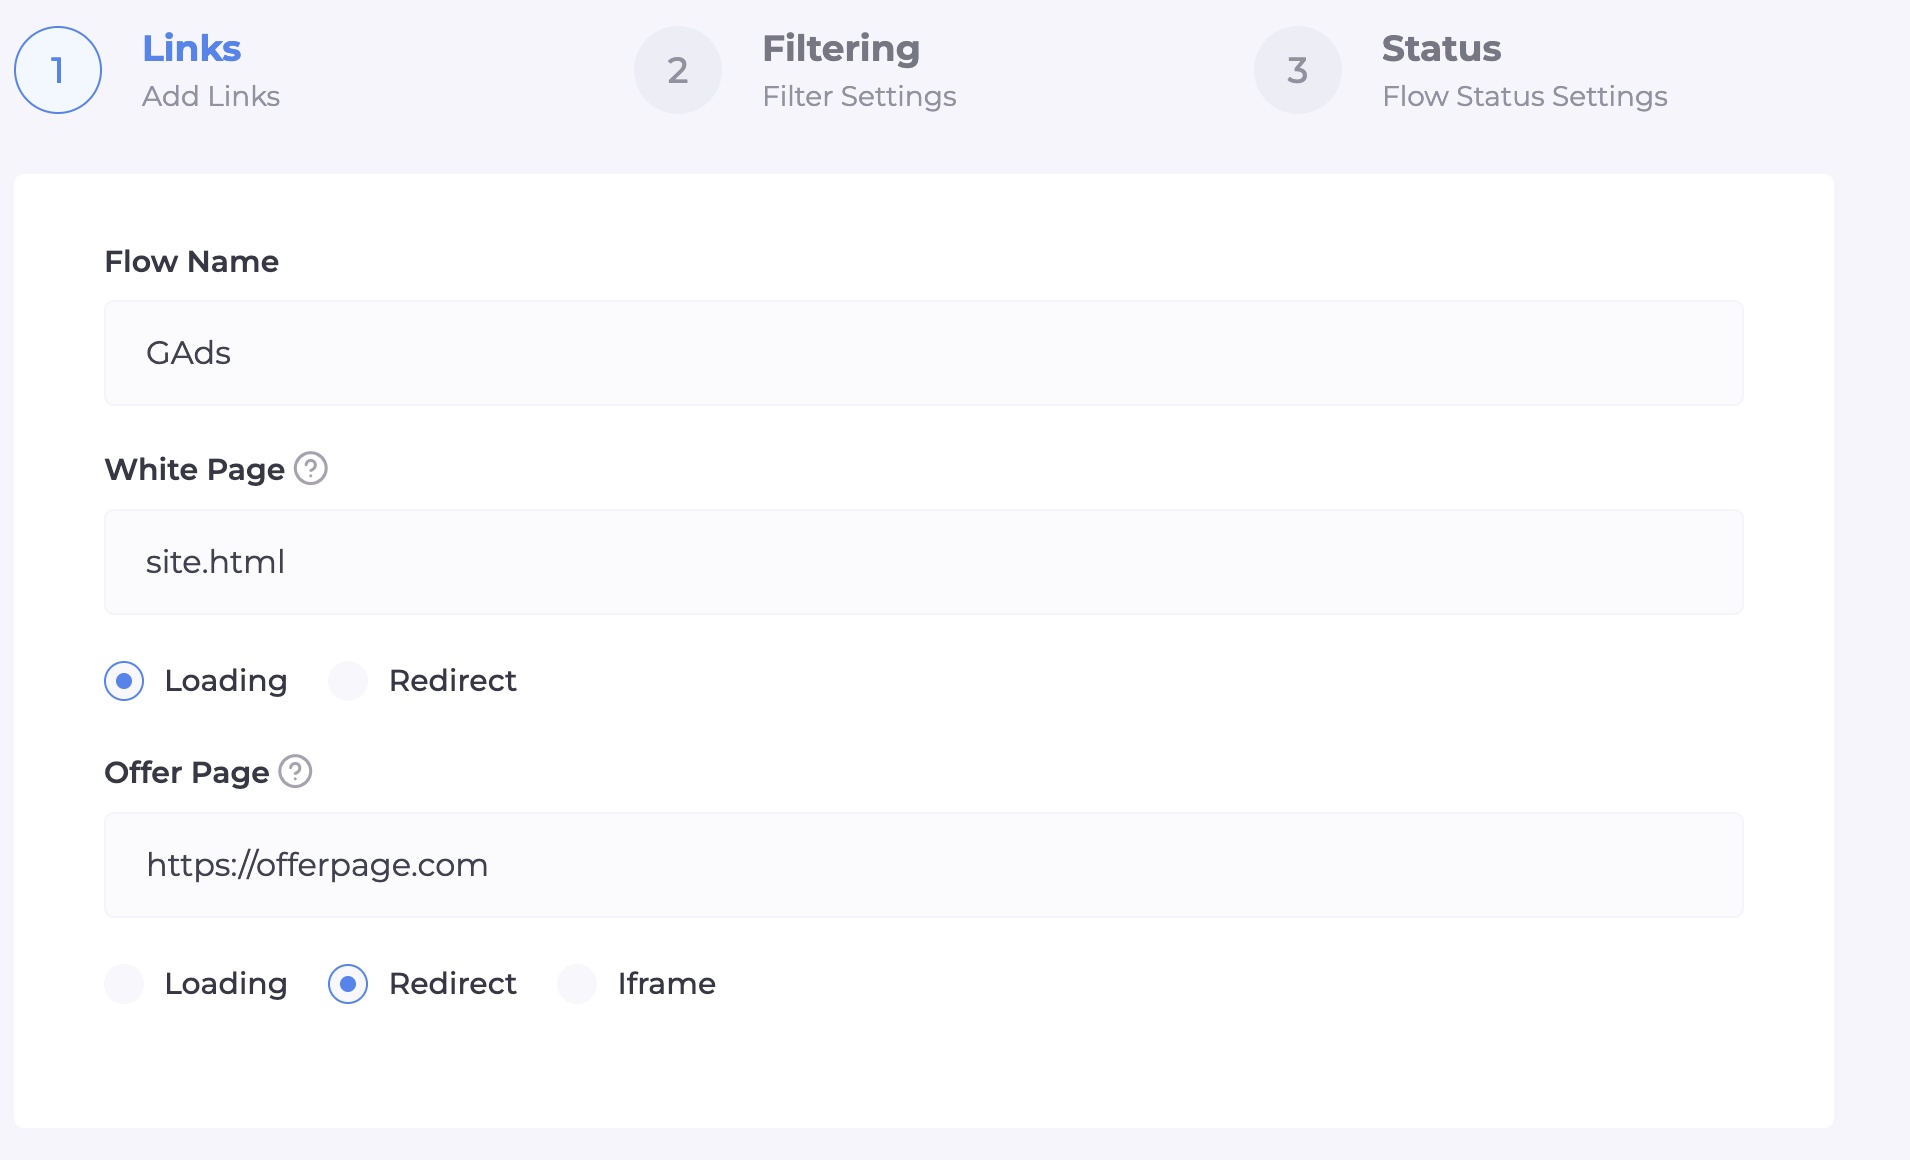Select Redirect radio under White Page
Screen dimensions: 1910x1160
coord(348,681)
